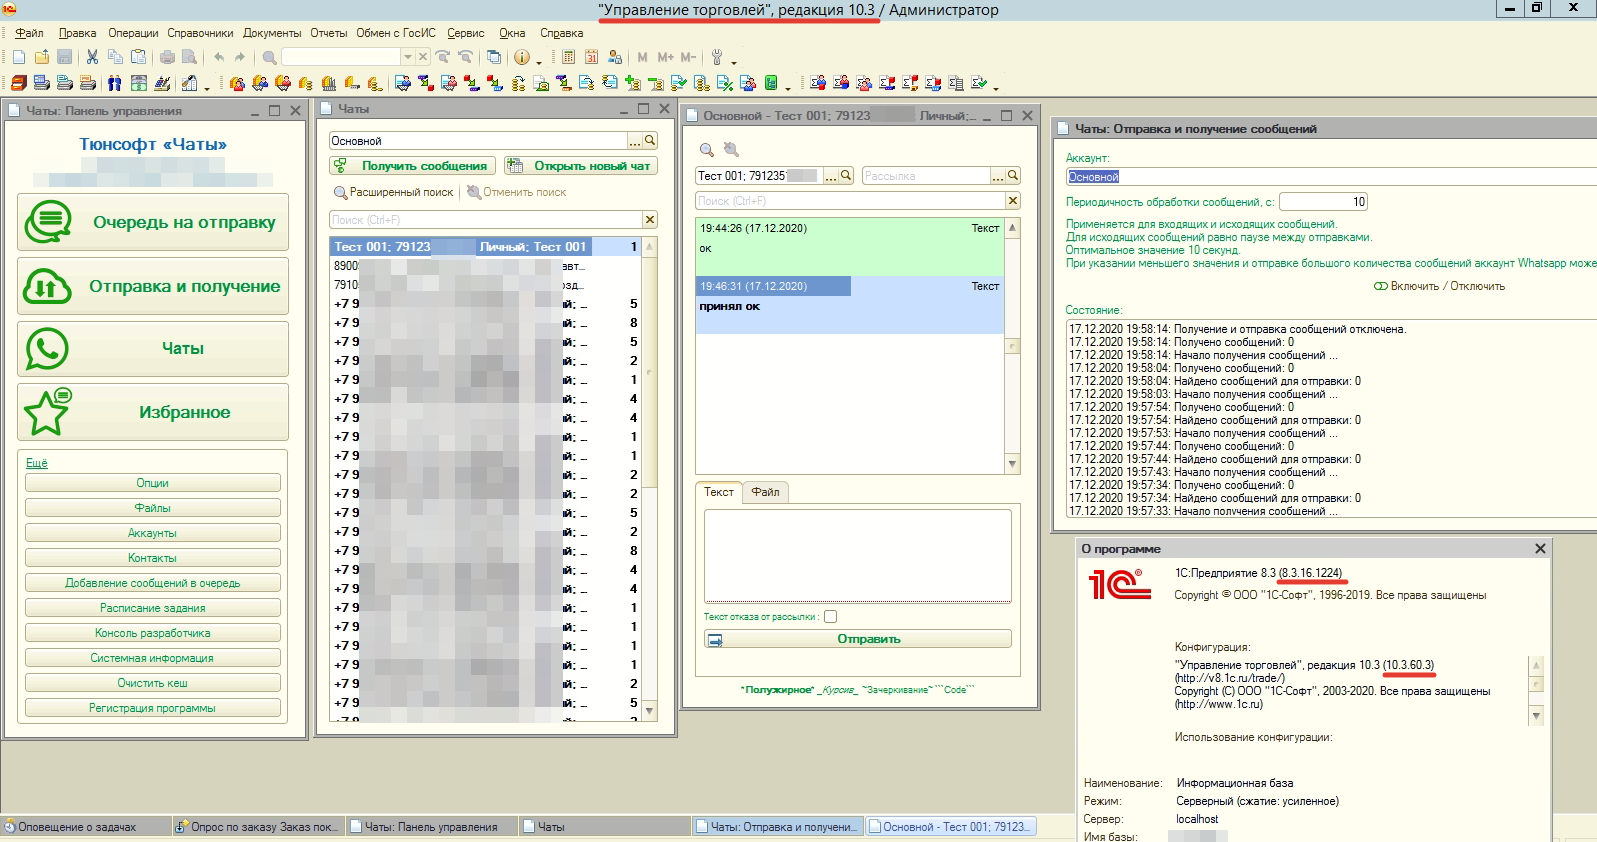Switch to the Текст tab in message editor
The height and width of the screenshot is (842, 1597).
click(x=719, y=492)
